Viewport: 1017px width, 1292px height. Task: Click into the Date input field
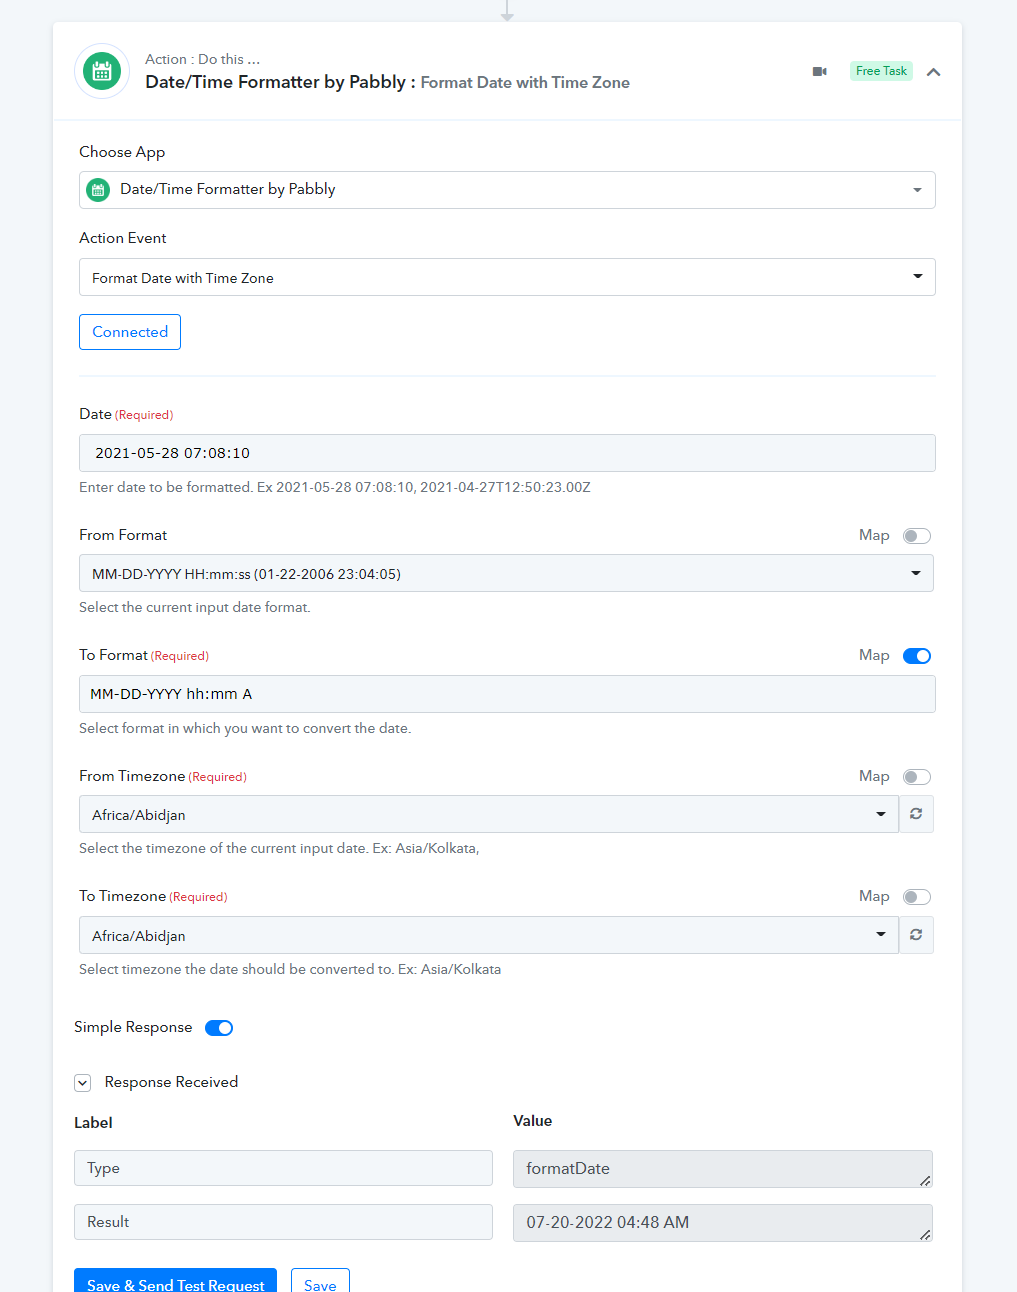click(x=507, y=453)
